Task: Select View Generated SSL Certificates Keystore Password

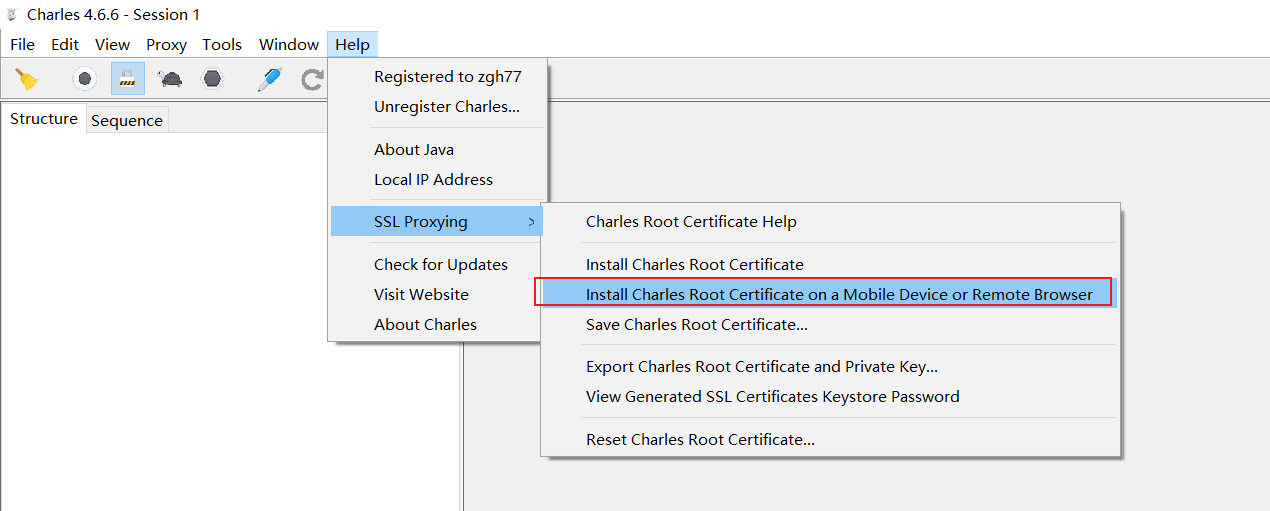Action: click(830, 397)
